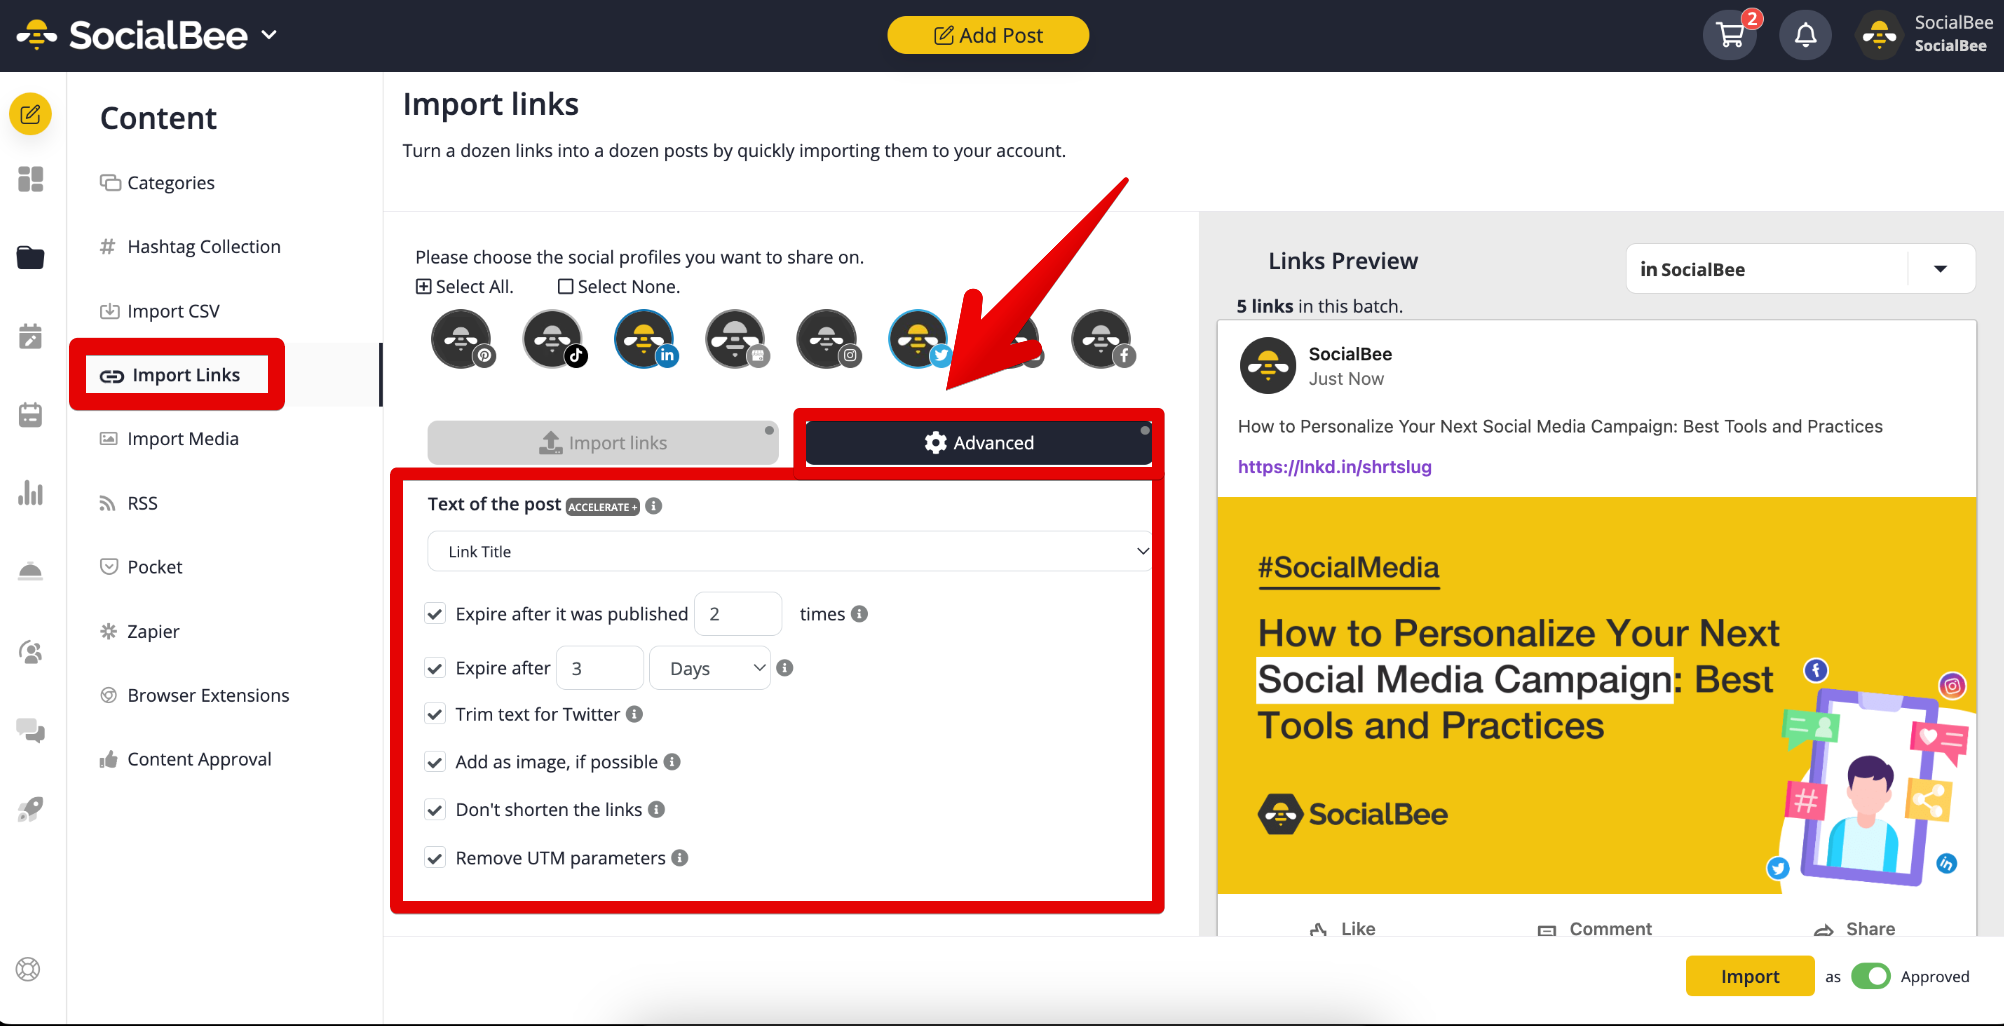This screenshot has height=1026, width=2004.
Task: Click info icon next to Text of the post
Action: [x=654, y=506]
